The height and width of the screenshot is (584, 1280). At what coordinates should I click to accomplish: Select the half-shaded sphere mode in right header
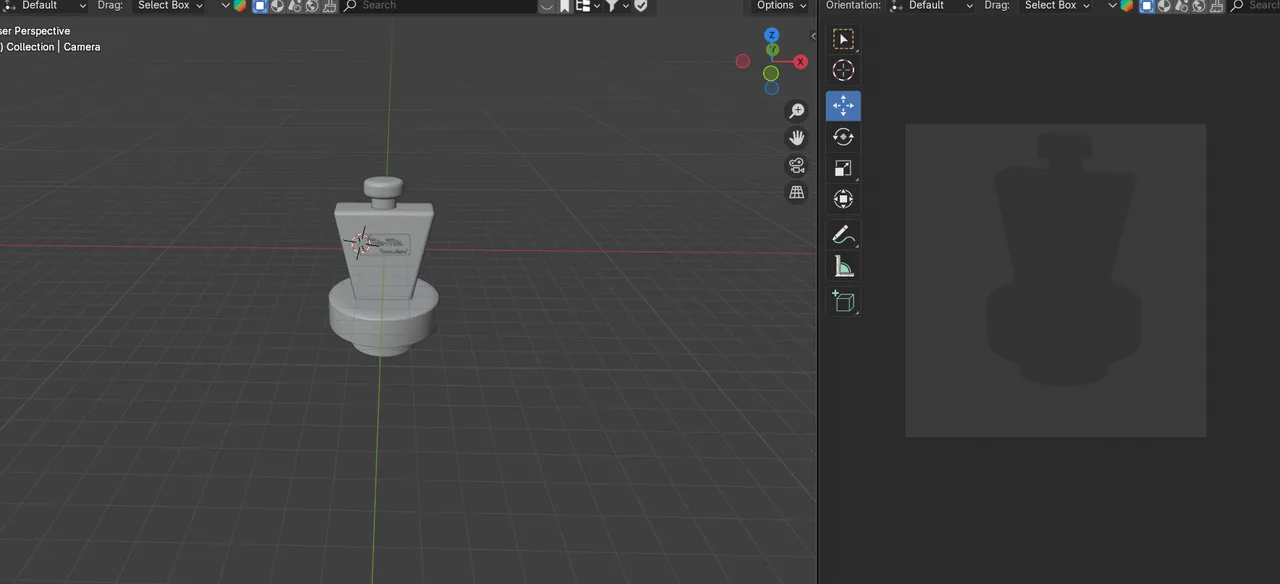(x=1164, y=5)
